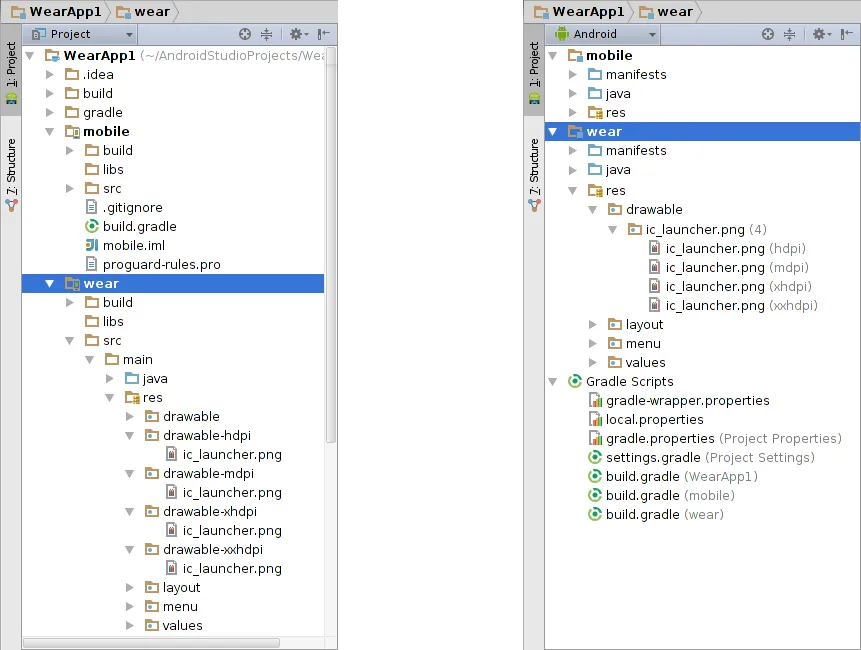Click vertical scrollbar of Project pane
Screen dimensions: 861x650
331,246
